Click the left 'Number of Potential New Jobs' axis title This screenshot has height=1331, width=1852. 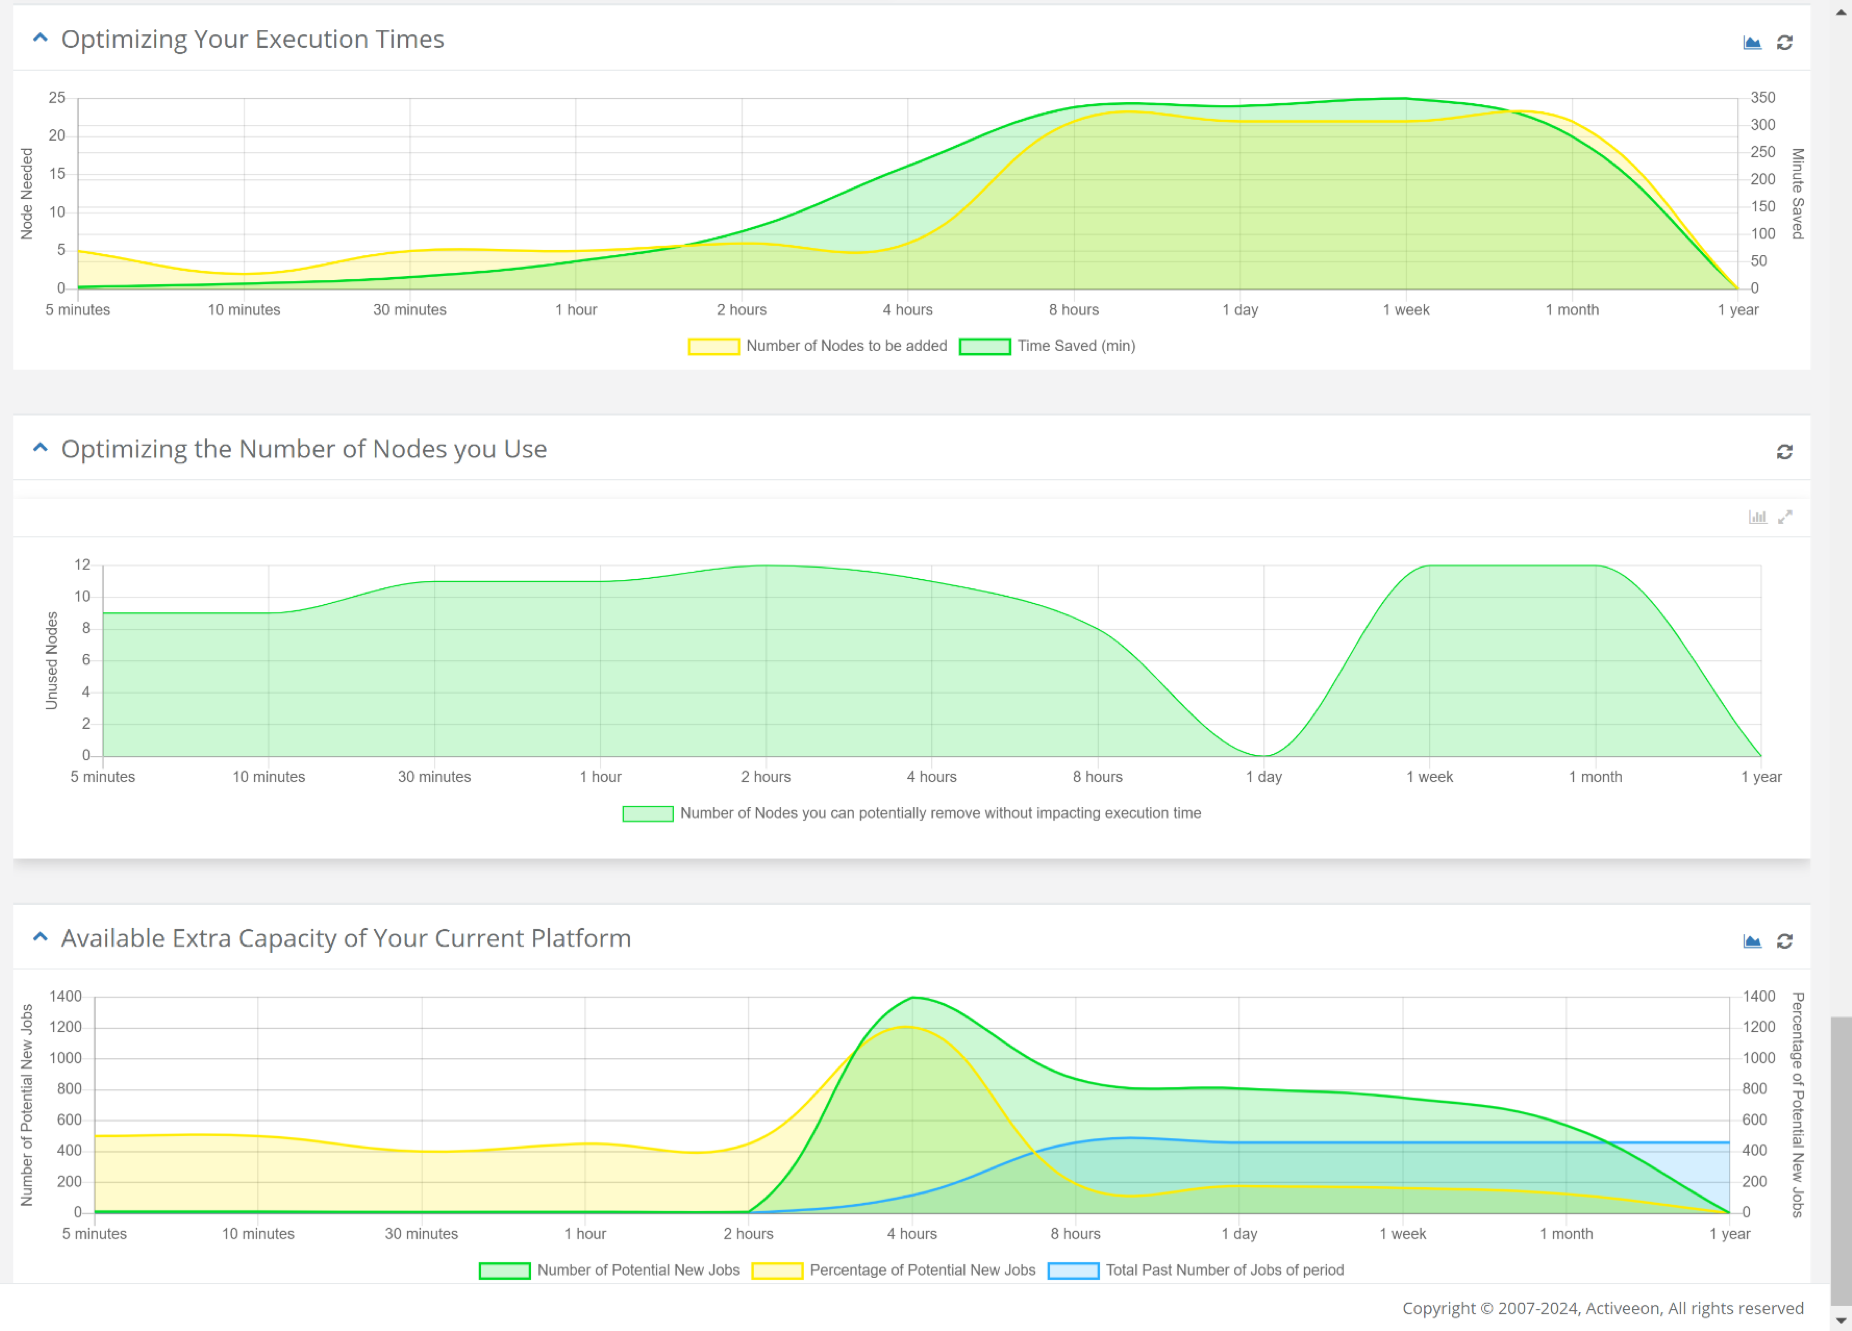click(x=27, y=1105)
